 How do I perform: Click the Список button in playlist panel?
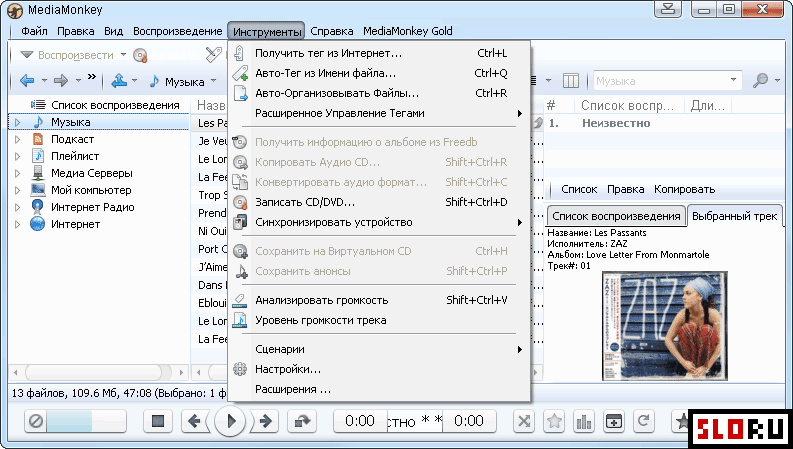(579, 190)
